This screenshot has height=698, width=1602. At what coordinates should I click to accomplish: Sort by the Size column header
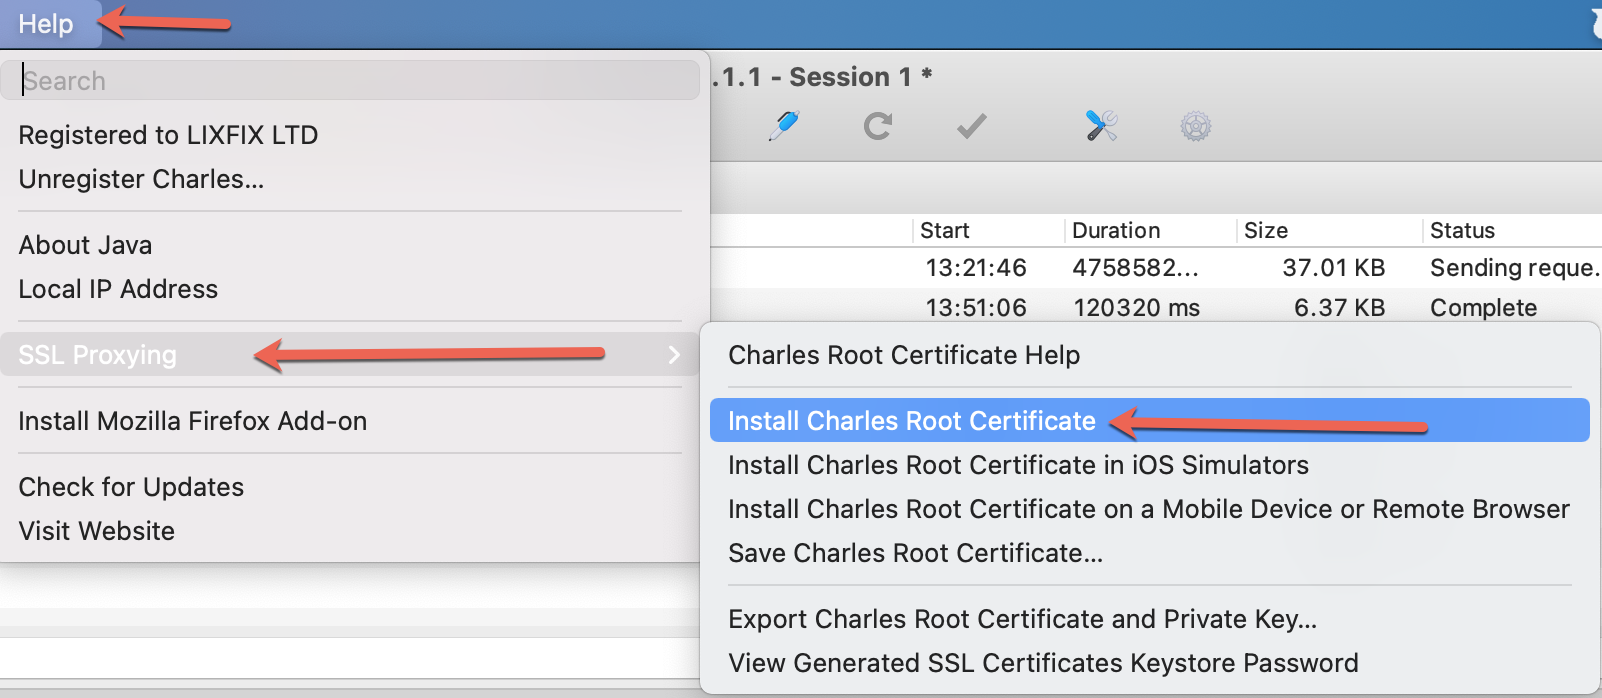tap(1266, 230)
